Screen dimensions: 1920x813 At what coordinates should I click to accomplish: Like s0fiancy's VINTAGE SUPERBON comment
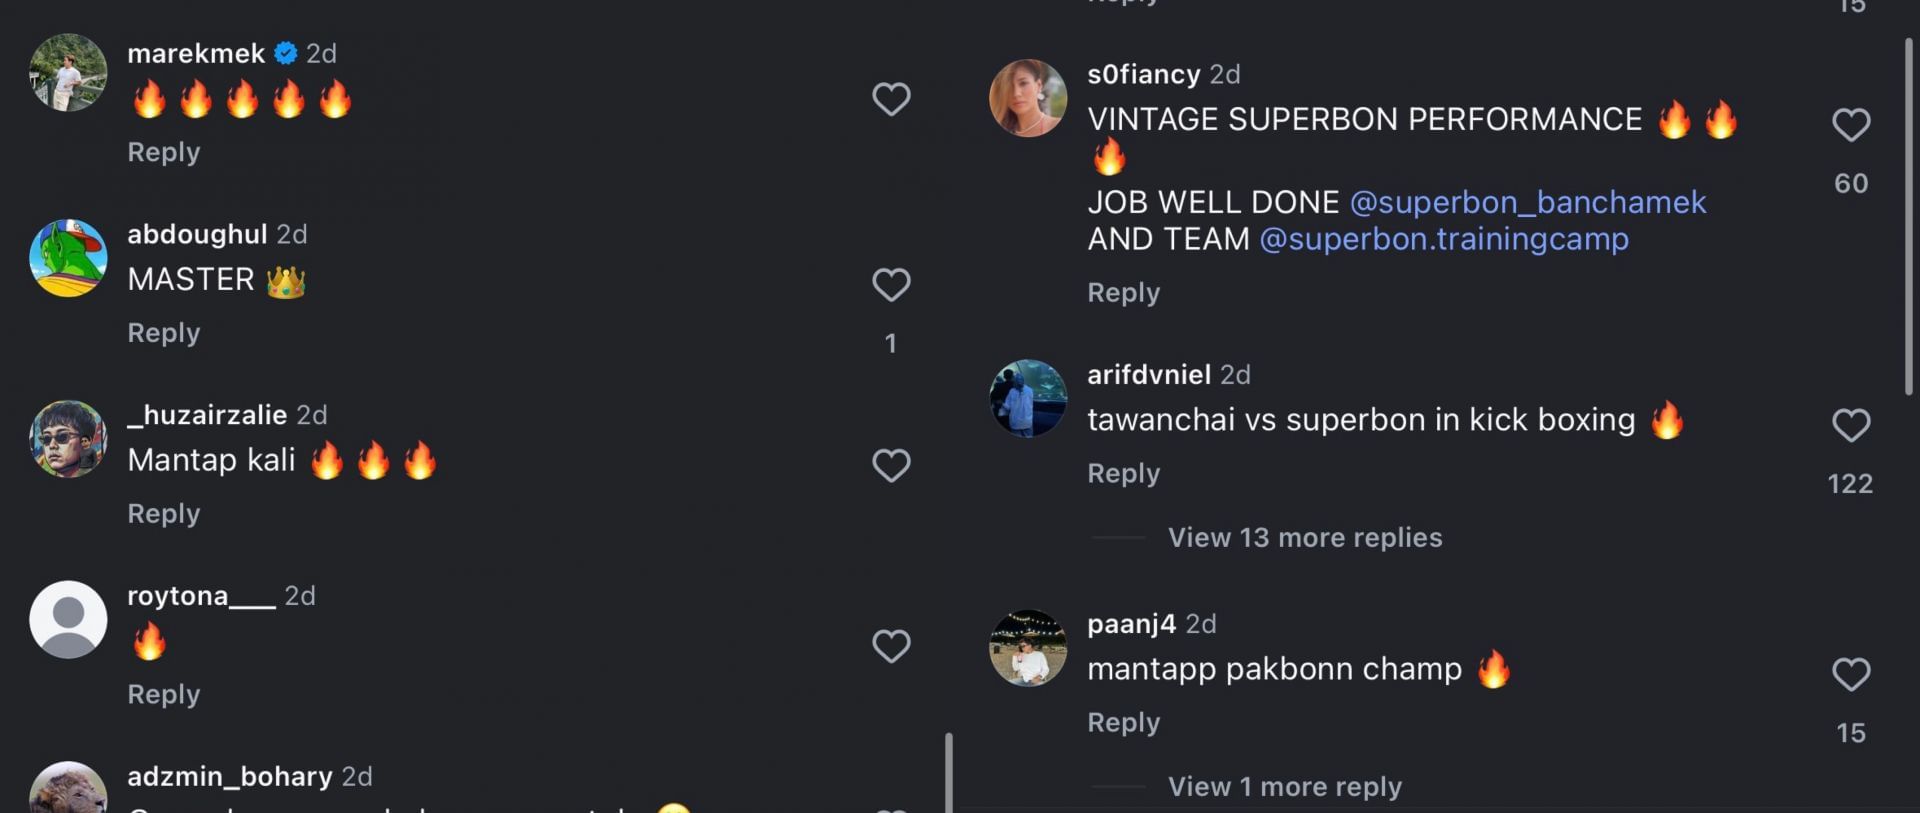coord(1851,125)
